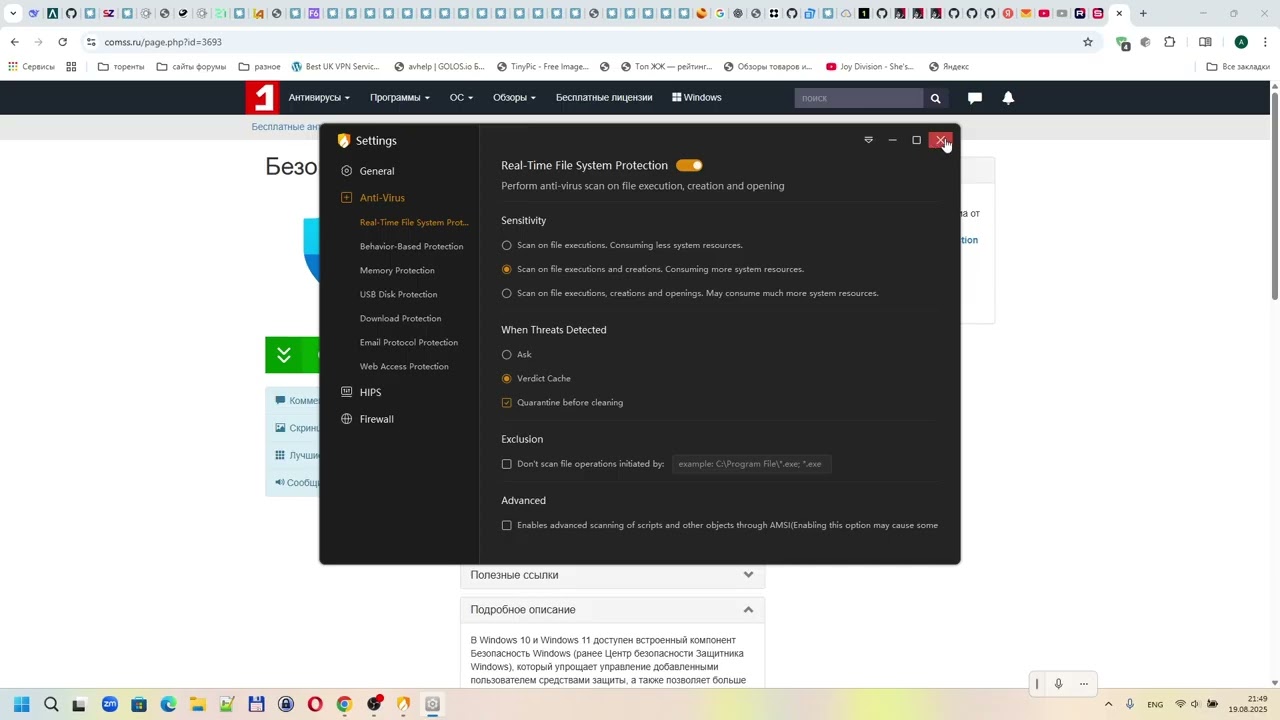Open the browser Extensions puzzle icon
Screen dimensions: 1280x720
pyautogui.click(x=1169, y=42)
